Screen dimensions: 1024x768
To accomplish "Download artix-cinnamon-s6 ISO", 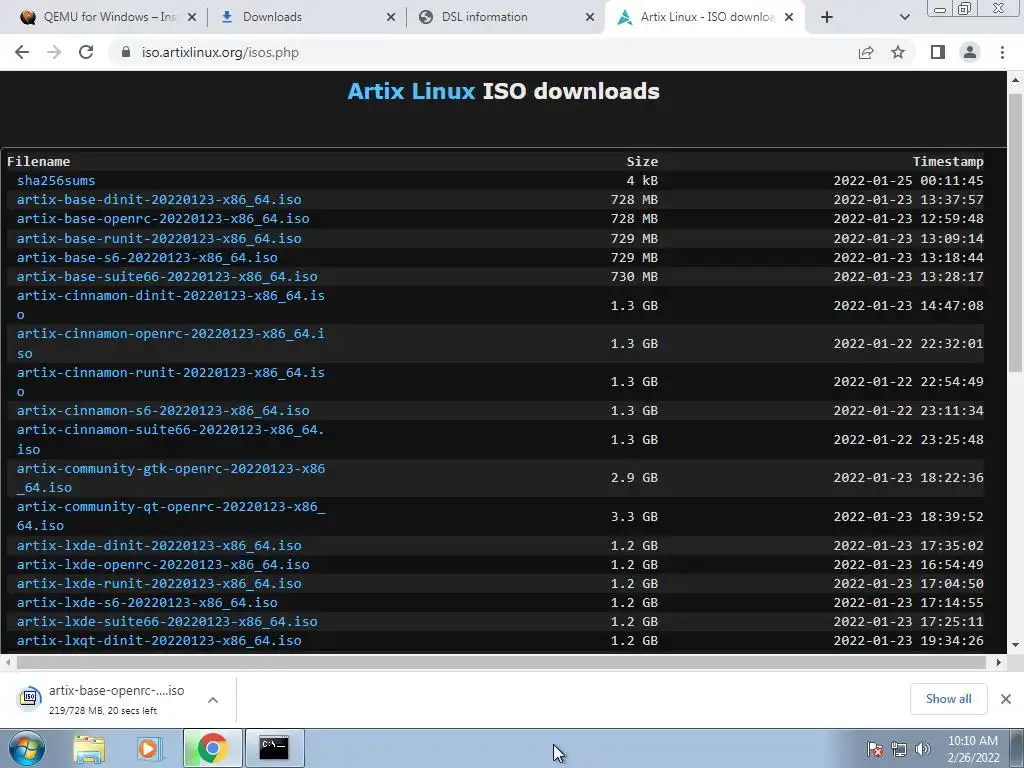I will 163,411.
